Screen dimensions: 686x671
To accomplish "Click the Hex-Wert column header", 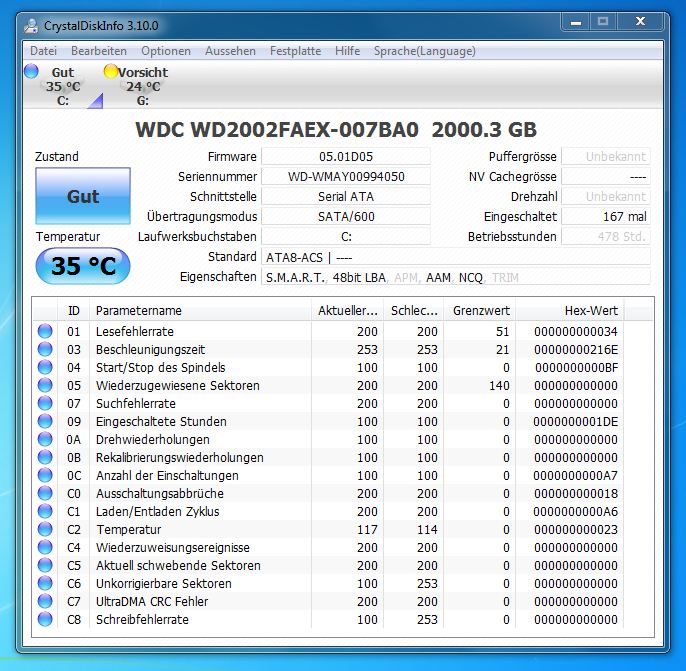I will click(x=570, y=311).
